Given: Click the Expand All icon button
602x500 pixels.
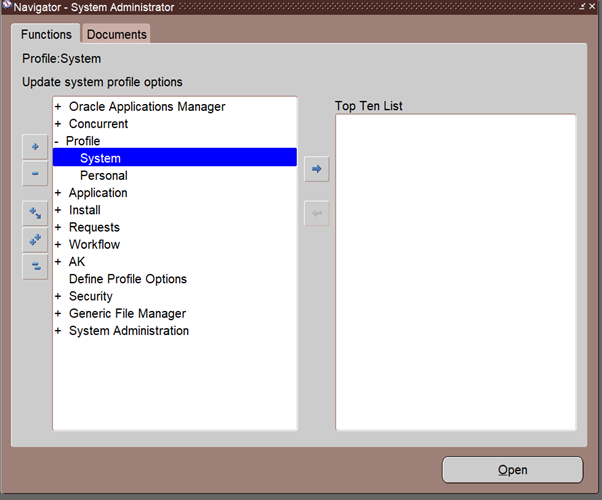Looking at the screenshot, I should point(35,240).
